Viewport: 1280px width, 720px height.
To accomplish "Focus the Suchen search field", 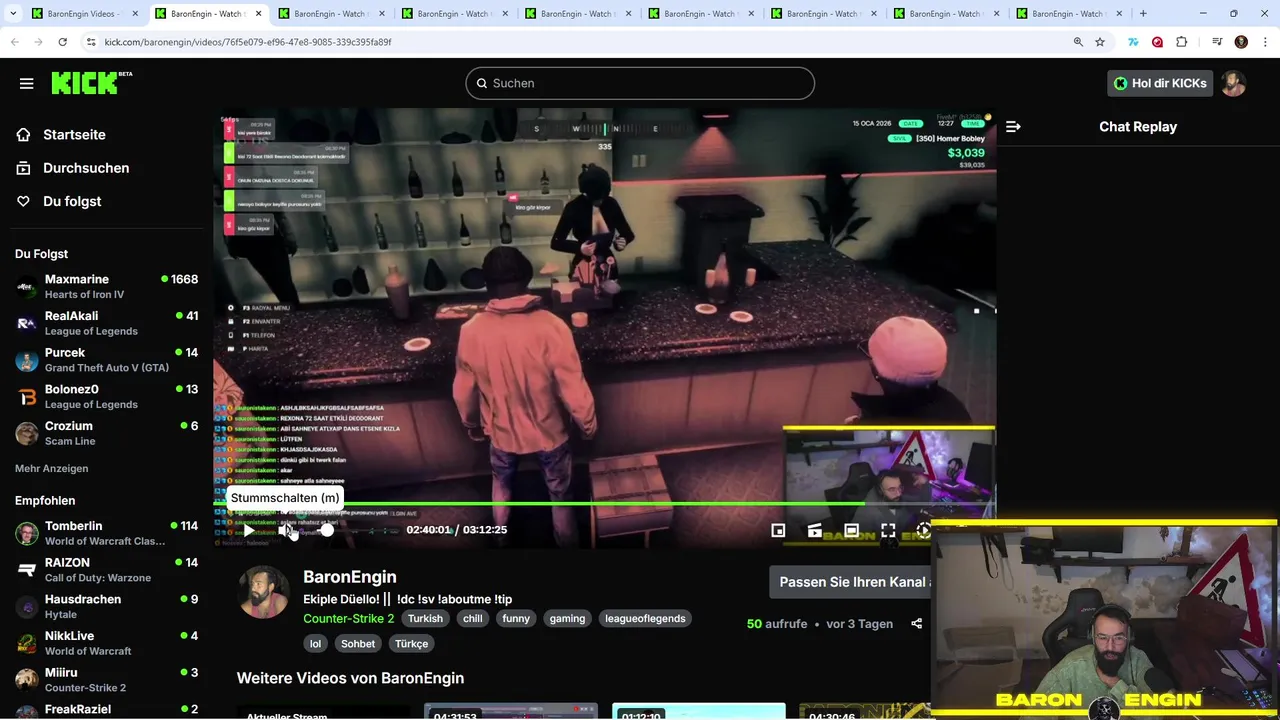I will click(640, 83).
